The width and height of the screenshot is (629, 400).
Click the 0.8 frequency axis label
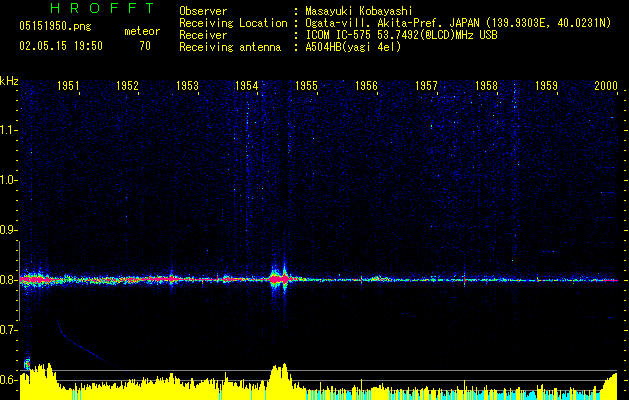pyautogui.click(x=7, y=280)
